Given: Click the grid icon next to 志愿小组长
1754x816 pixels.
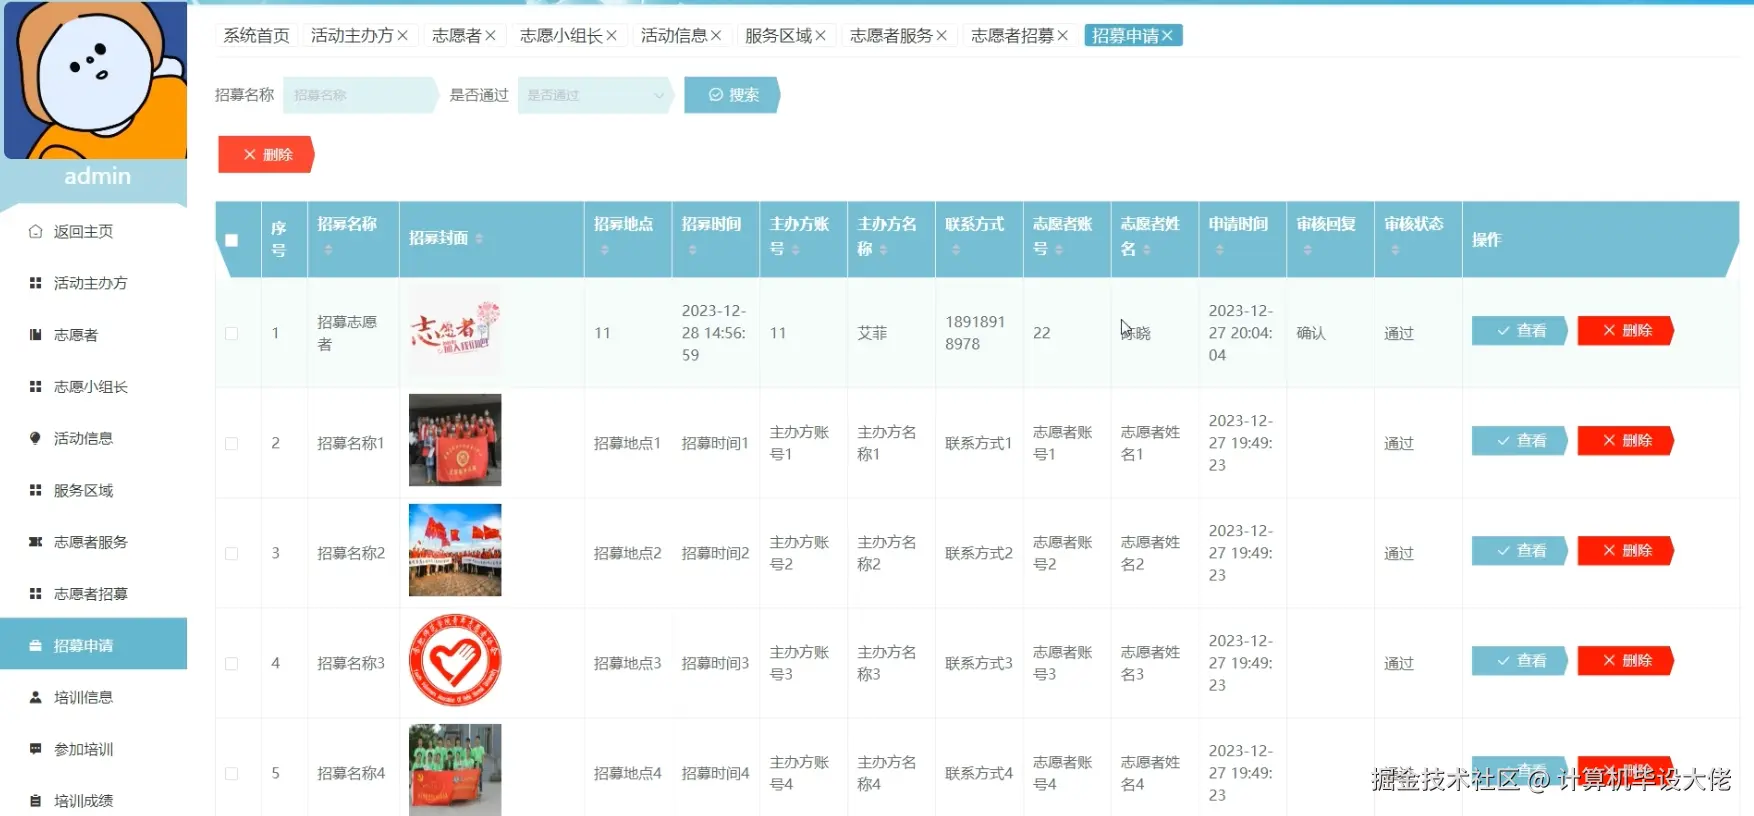Looking at the screenshot, I should click(x=36, y=387).
